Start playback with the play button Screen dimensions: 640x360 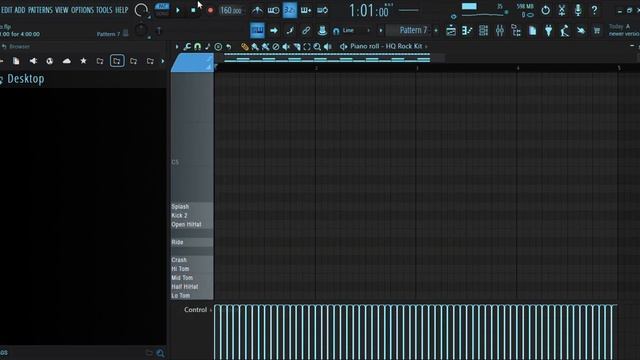point(178,10)
